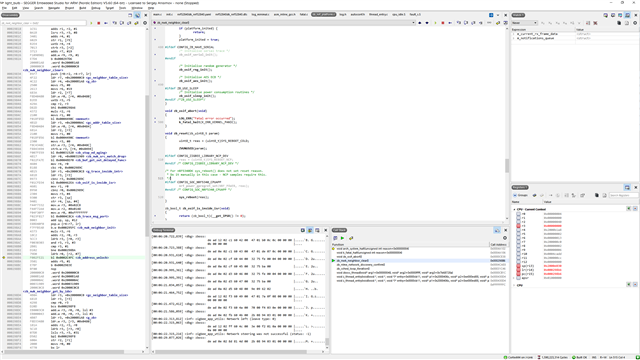Click the yellow icon in Call Stack toolbar
Viewport: 640px width, 360px height.
(351, 238)
